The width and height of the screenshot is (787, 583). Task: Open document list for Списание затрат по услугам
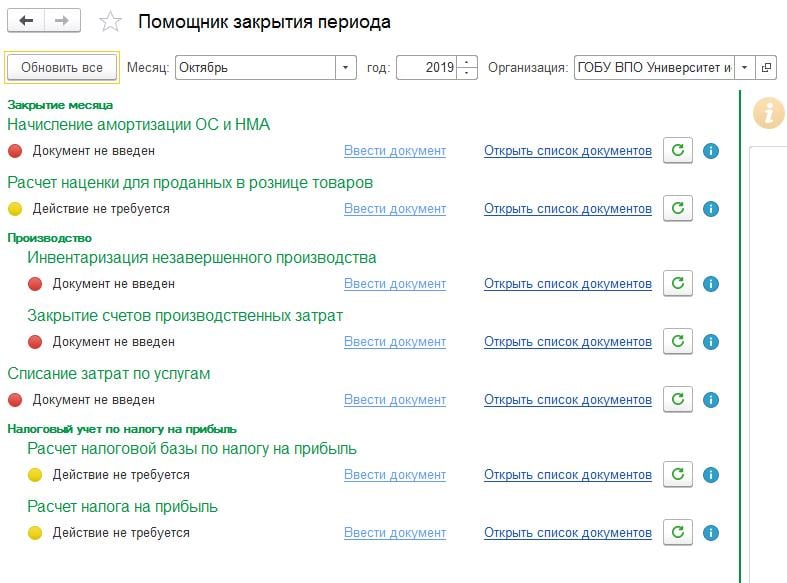click(567, 400)
